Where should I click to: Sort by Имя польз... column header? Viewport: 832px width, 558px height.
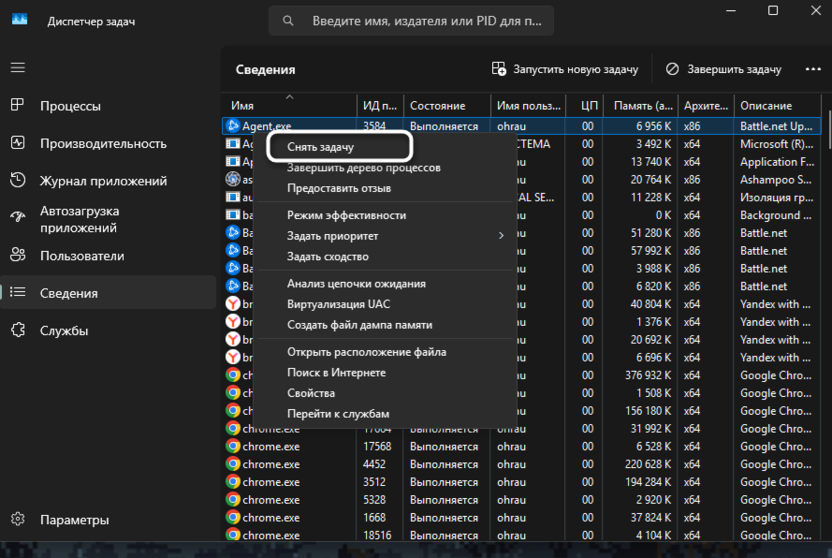(x=528, y=106)
